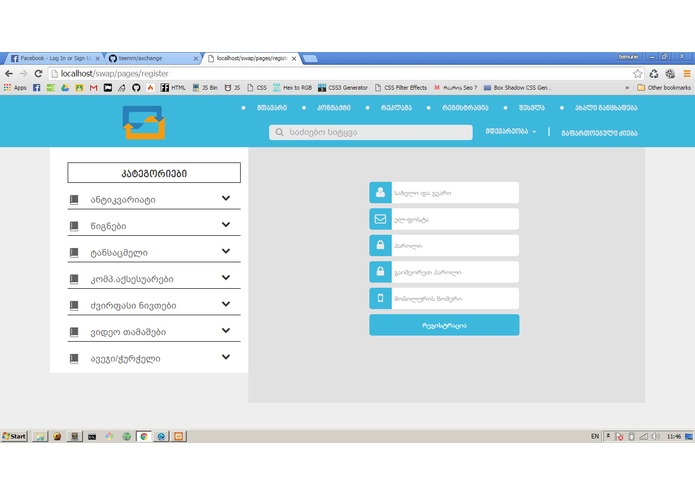
Task: Click the recycle-arrows extension icon in toolbar
Action: click(654, 74)
